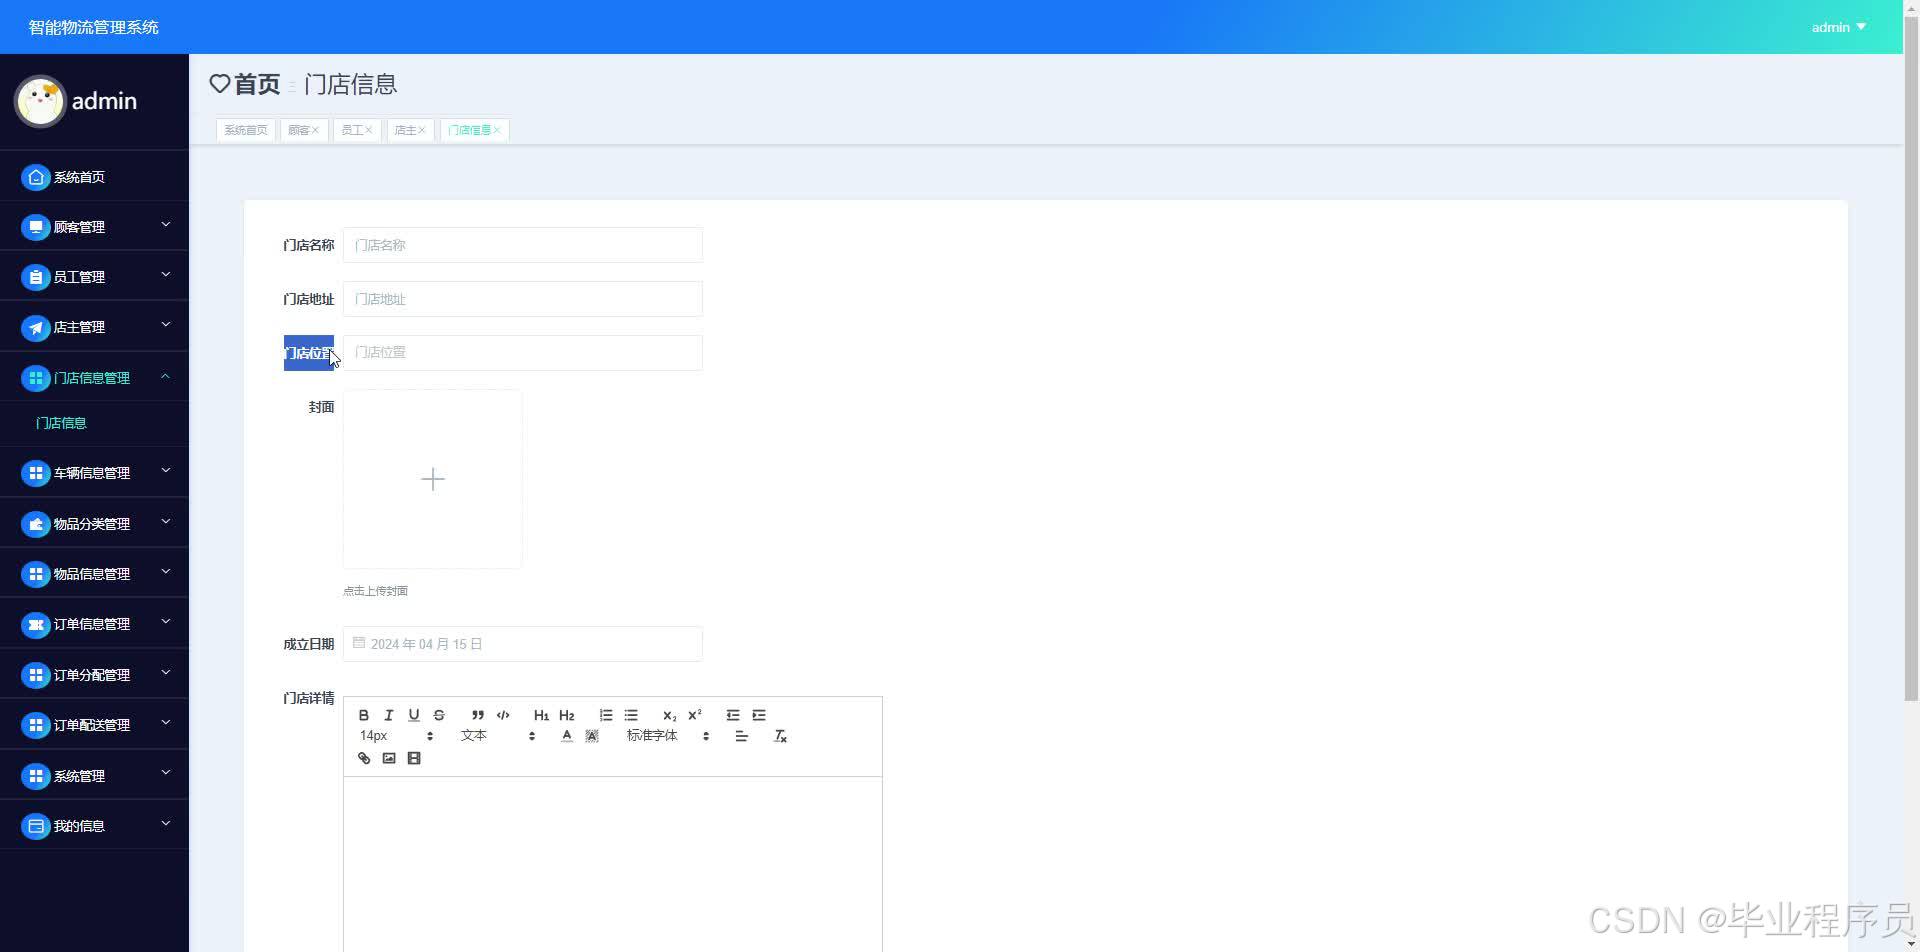The image size is (1920, 952).
Task: Insert an image in the editor
Action: click(x=389, y=758)
